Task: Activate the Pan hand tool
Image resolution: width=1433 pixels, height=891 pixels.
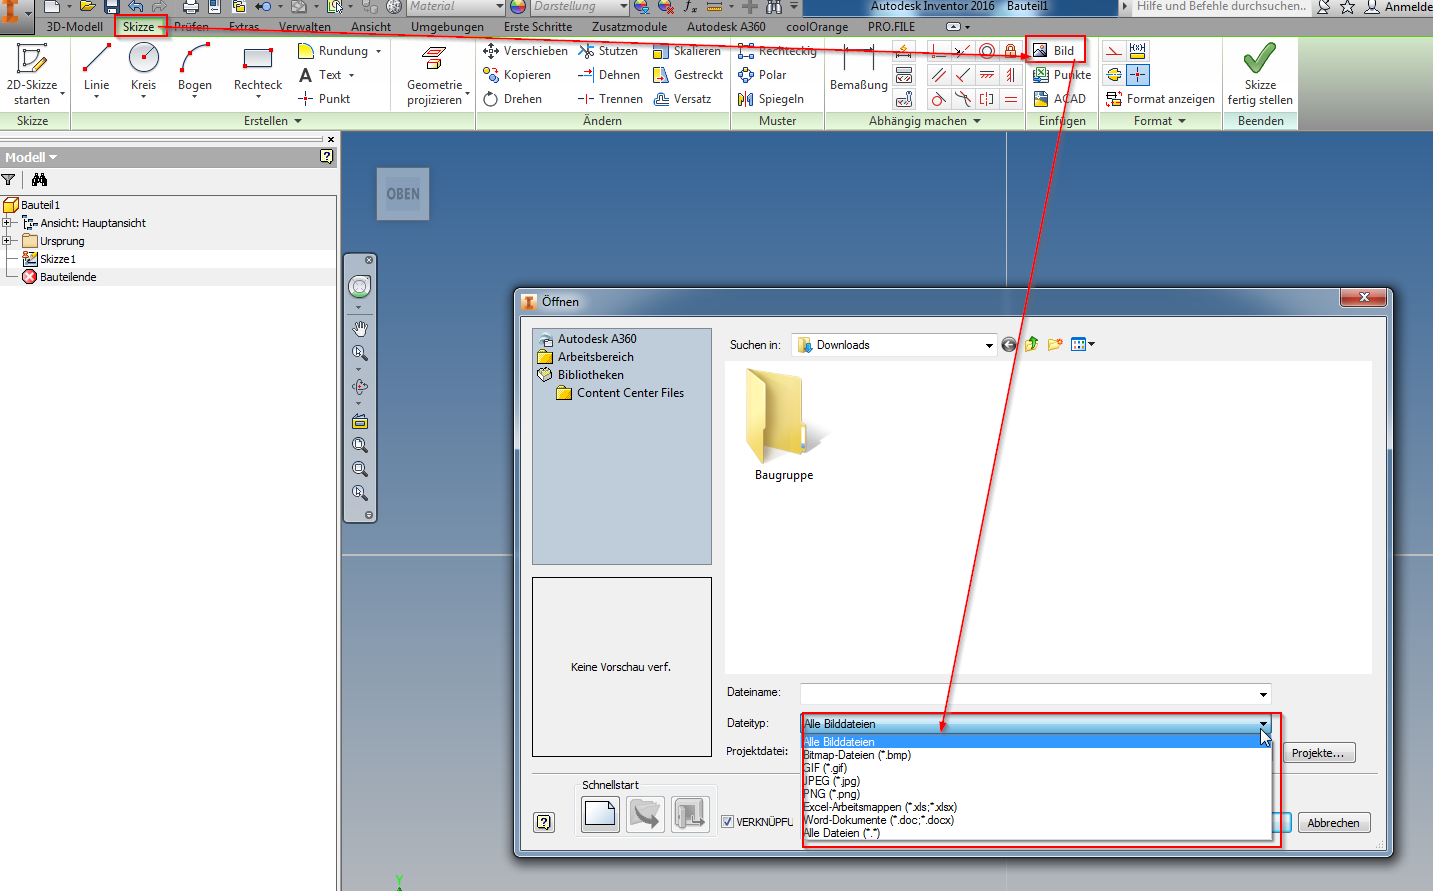Action: 360,328
